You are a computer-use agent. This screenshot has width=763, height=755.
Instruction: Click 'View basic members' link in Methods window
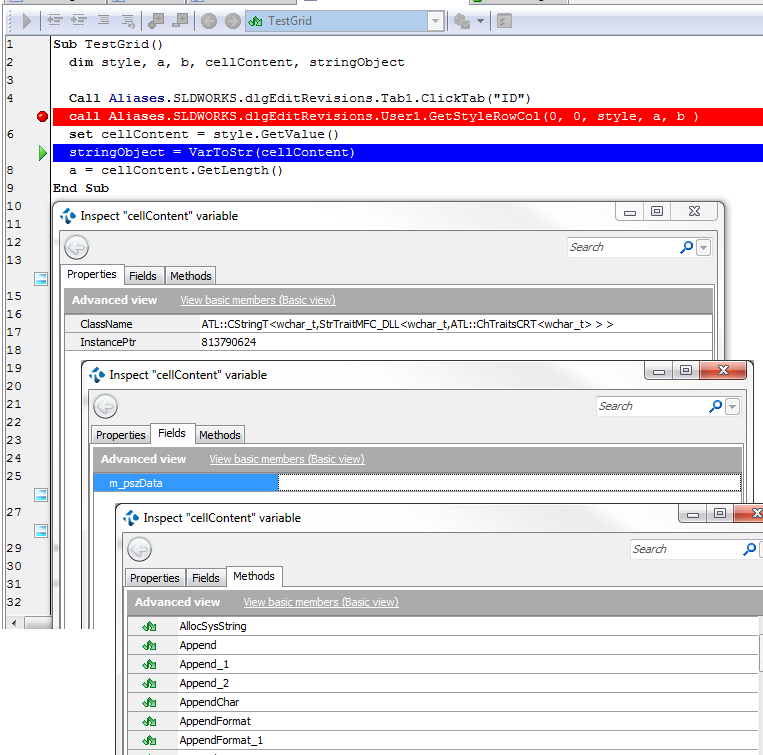[x=320, y=602]
